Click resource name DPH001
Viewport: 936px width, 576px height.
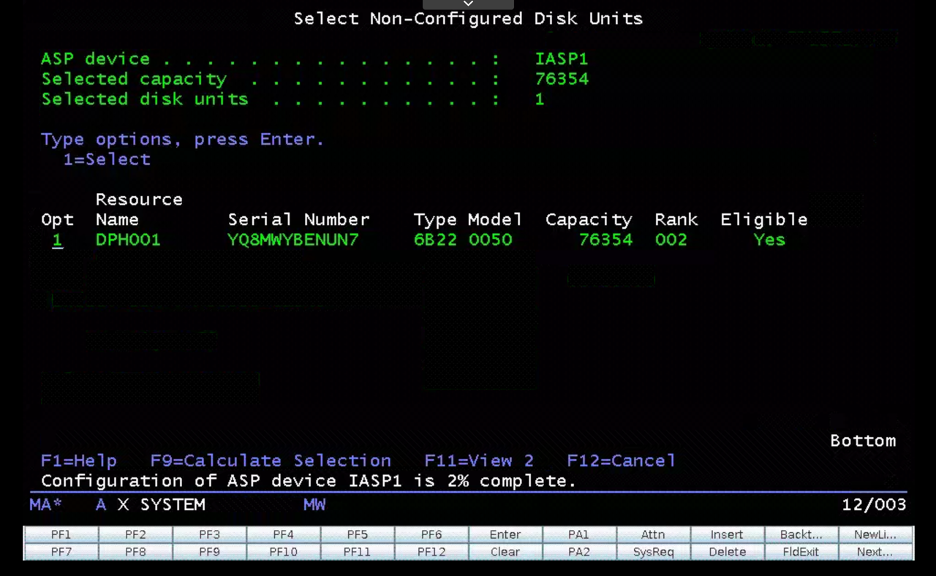128,240
